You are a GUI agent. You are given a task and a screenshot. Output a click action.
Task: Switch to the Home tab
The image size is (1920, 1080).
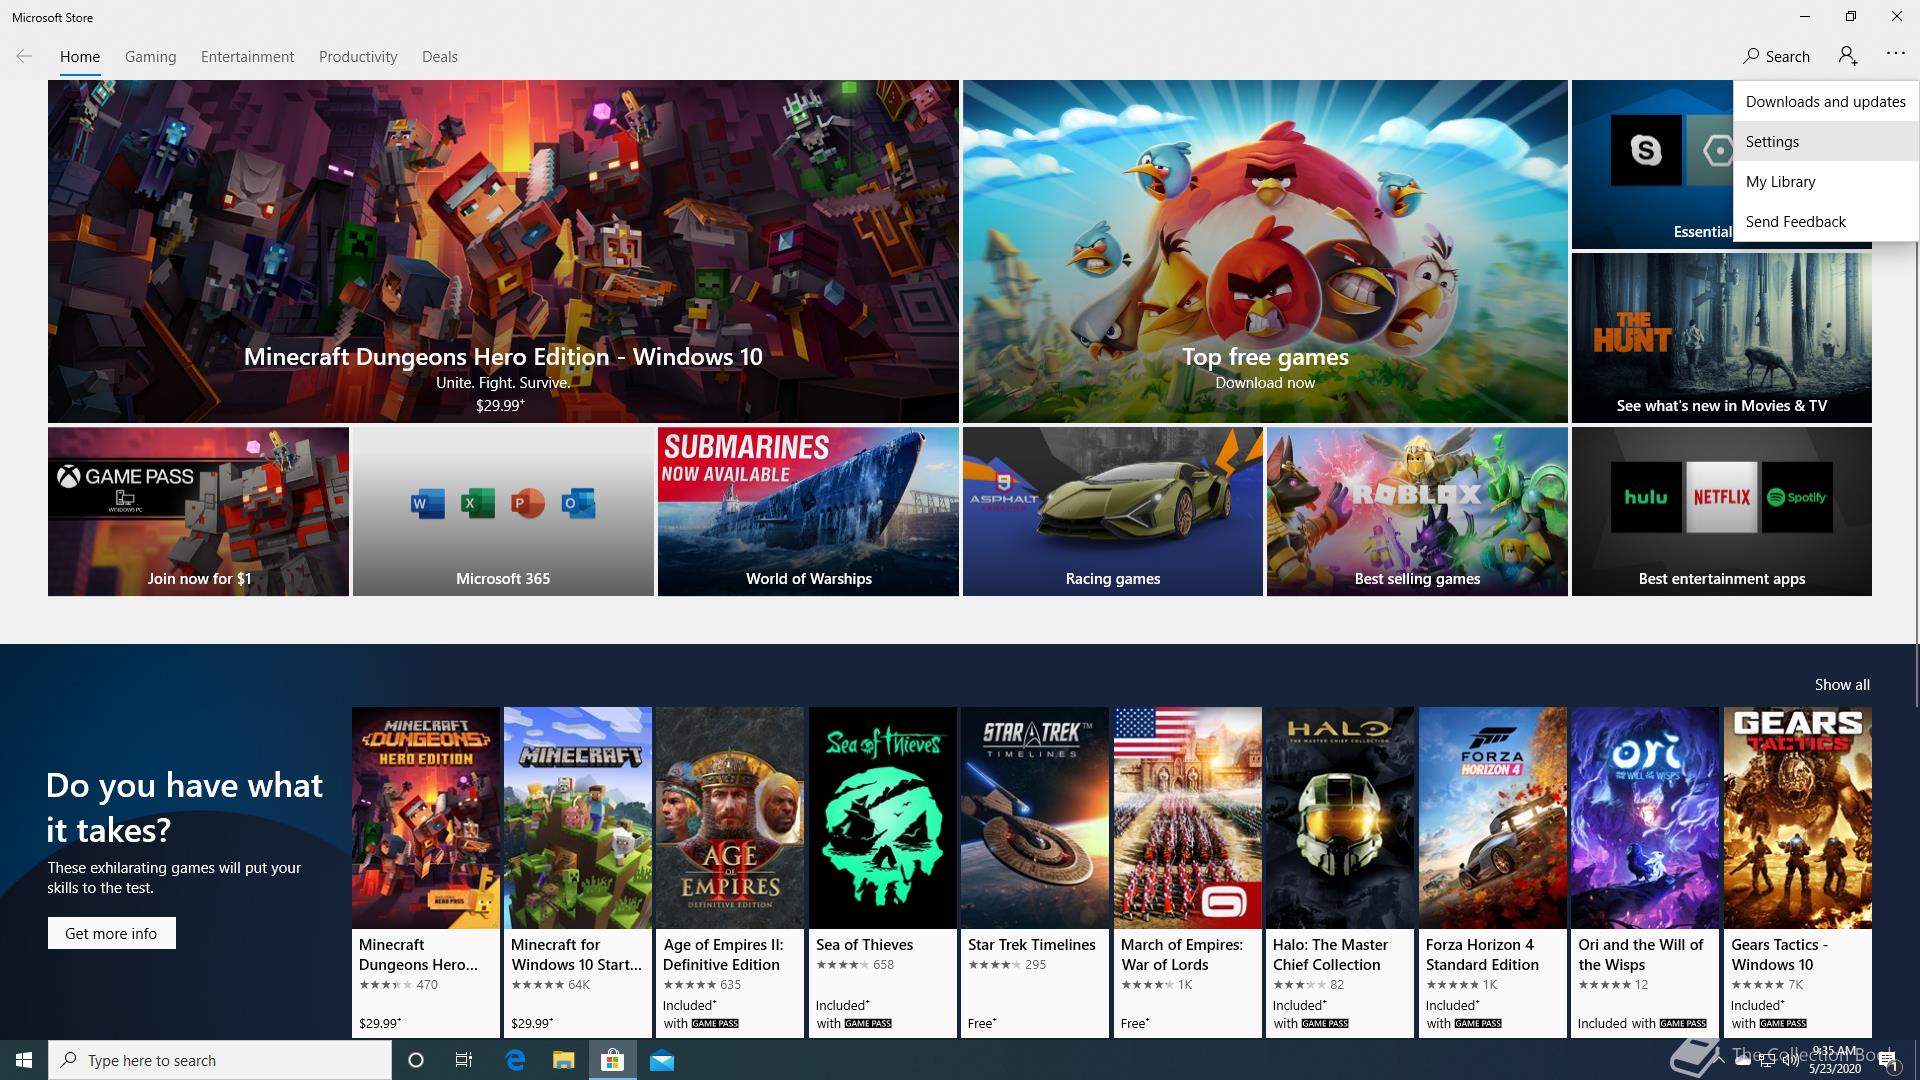[80, 56]
